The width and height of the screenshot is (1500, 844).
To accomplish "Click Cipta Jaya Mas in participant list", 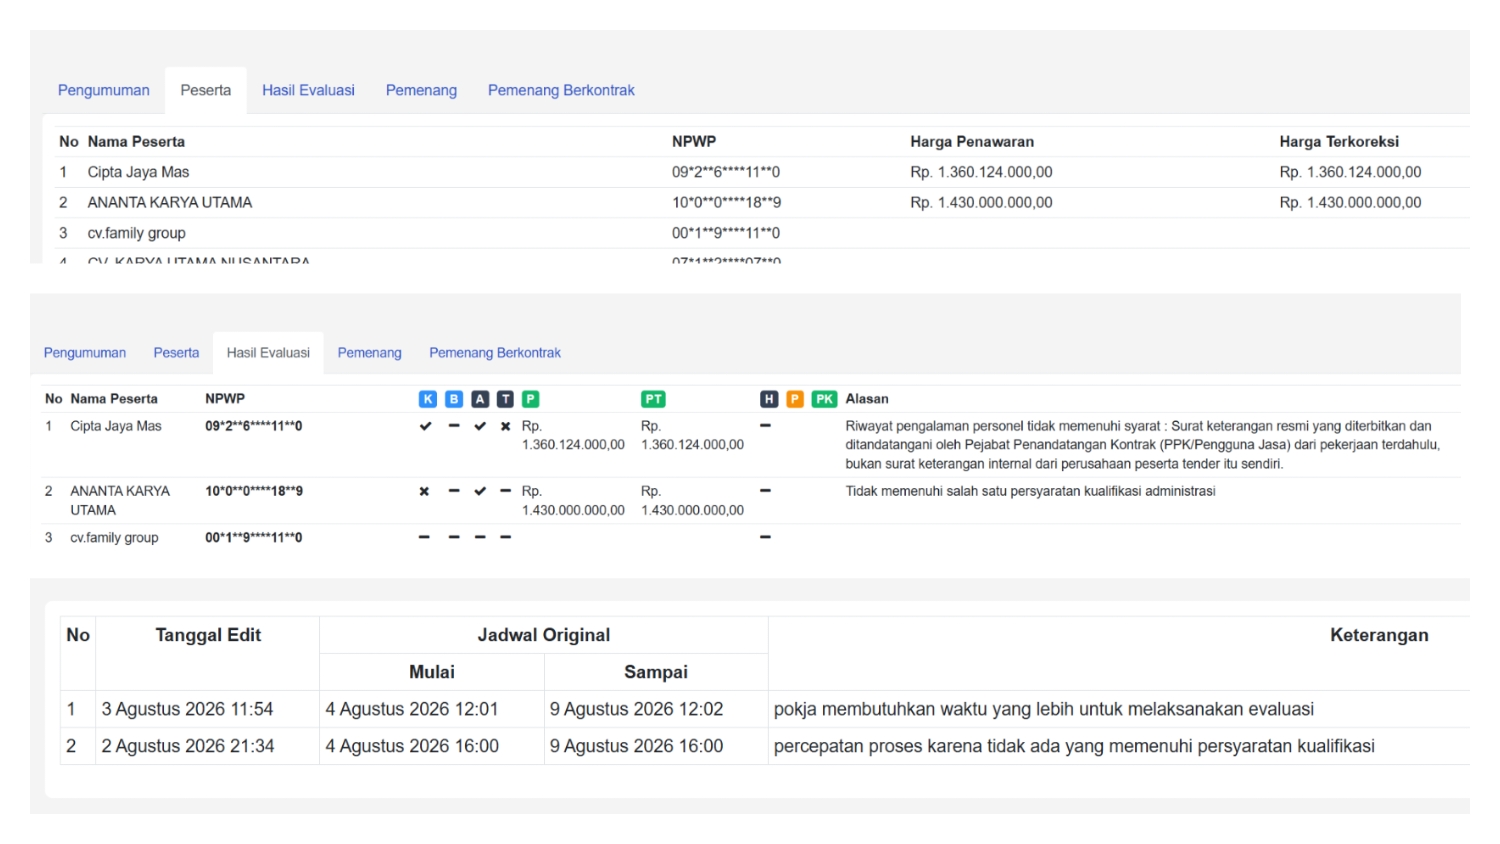I will [x=138, y=172].
